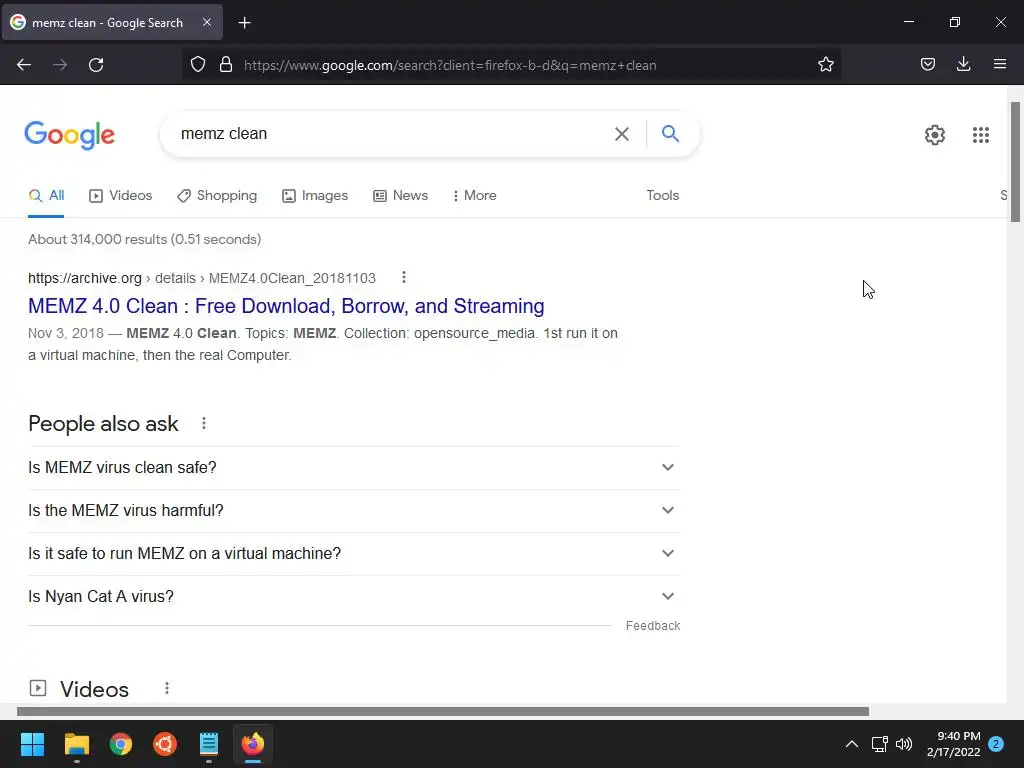1024x768 pixels.
Task: Open Google quick settings gear
Action: point(935,135)
